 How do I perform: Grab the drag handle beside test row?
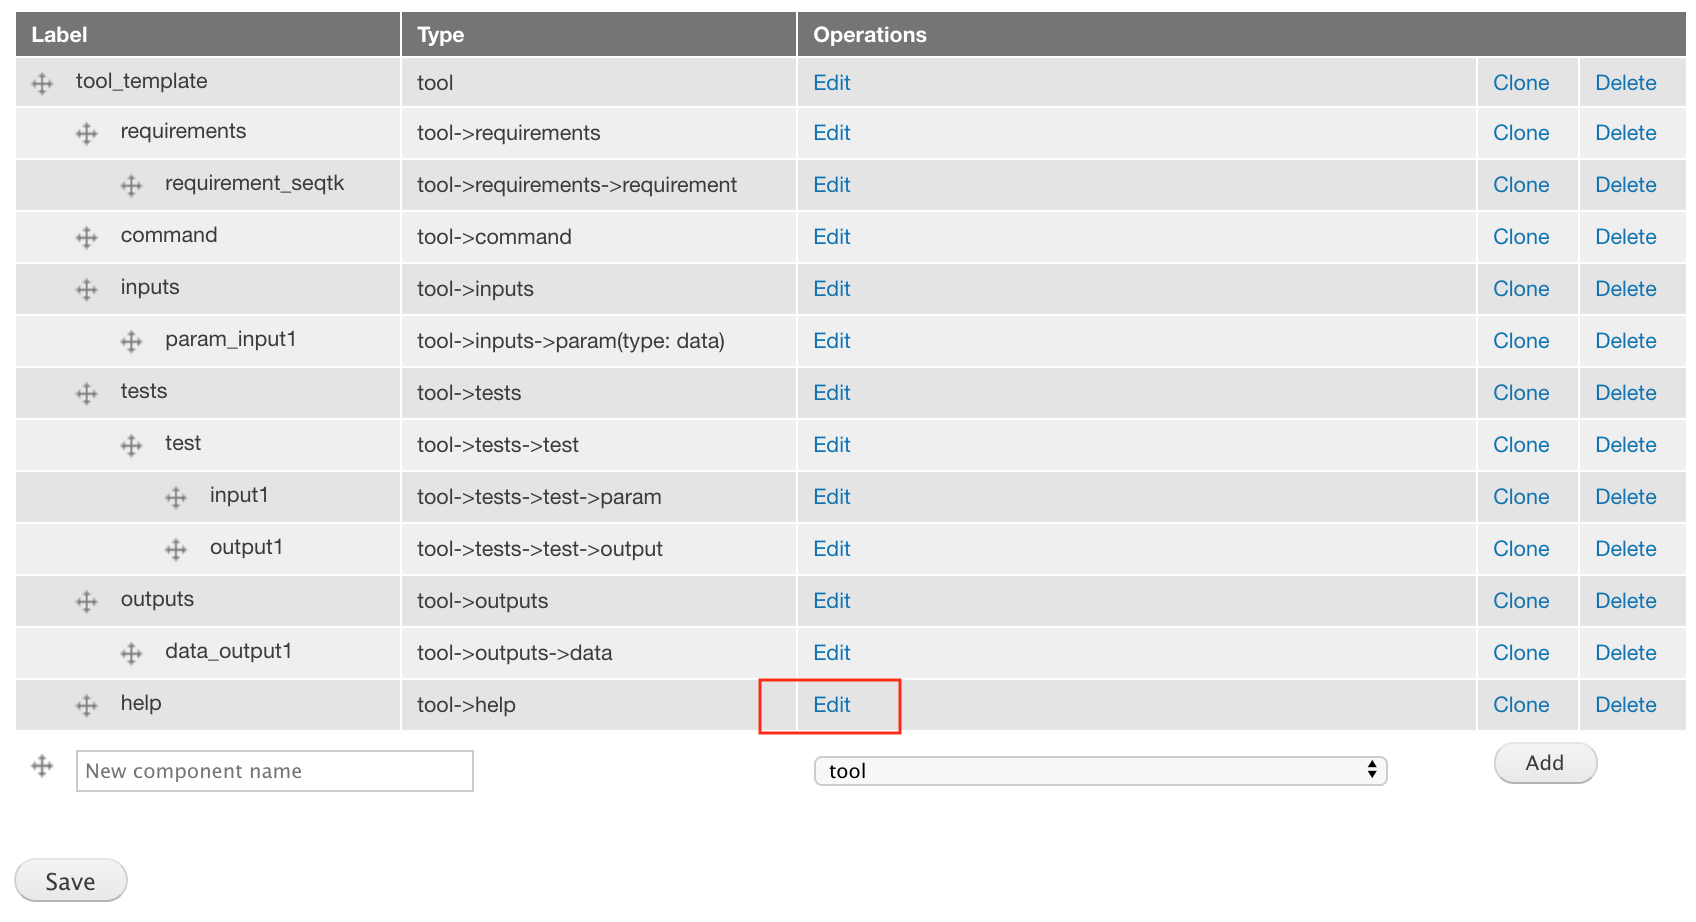131,445
